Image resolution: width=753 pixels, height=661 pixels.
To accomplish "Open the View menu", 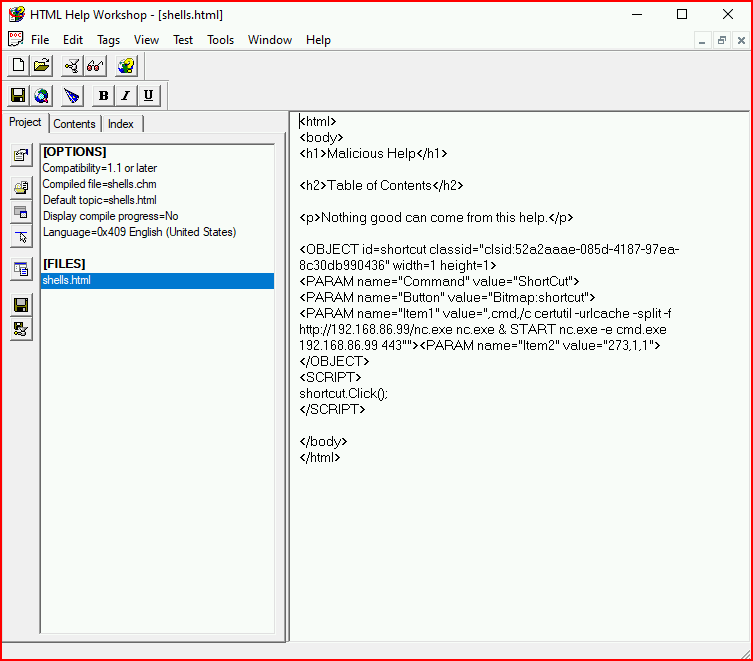I will coord(146,40).
